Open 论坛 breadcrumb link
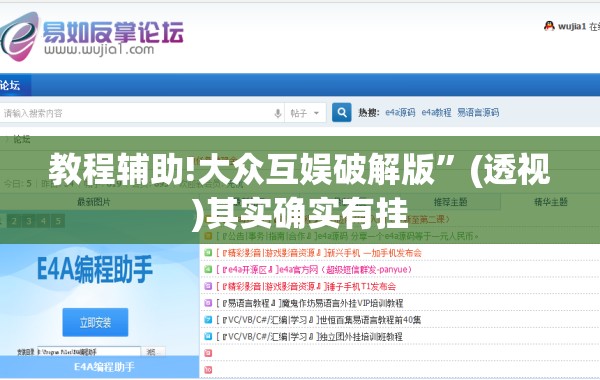 (22, 139)
